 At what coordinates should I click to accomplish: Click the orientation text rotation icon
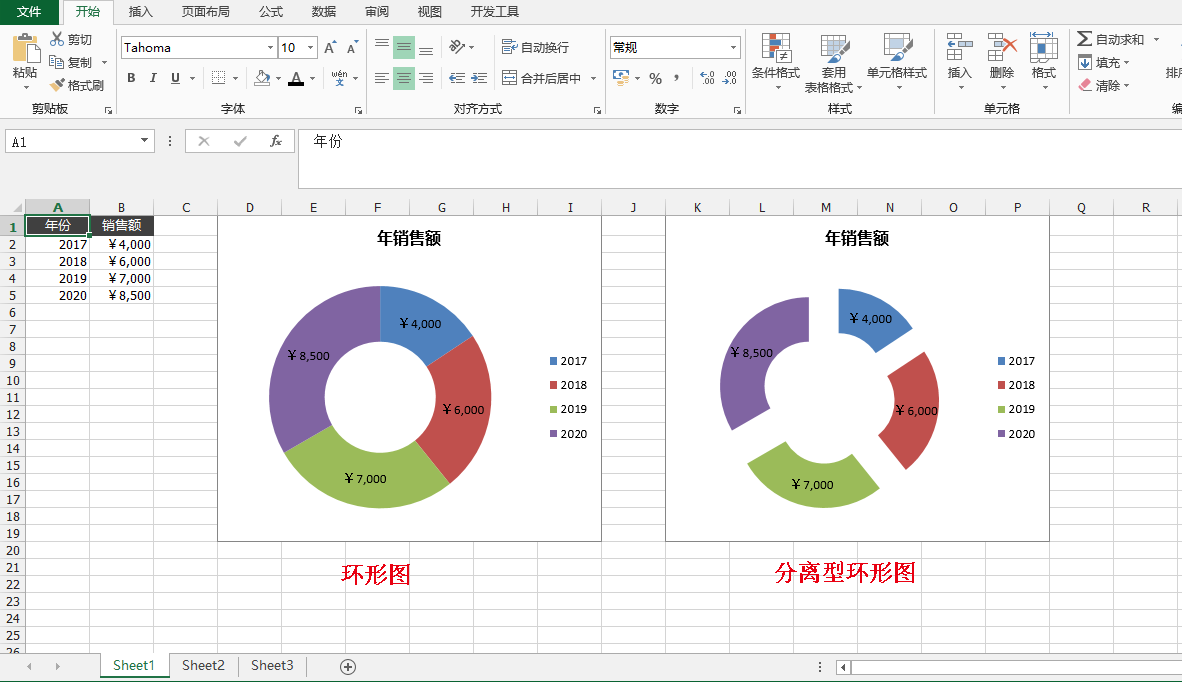(x=457, y=47)
